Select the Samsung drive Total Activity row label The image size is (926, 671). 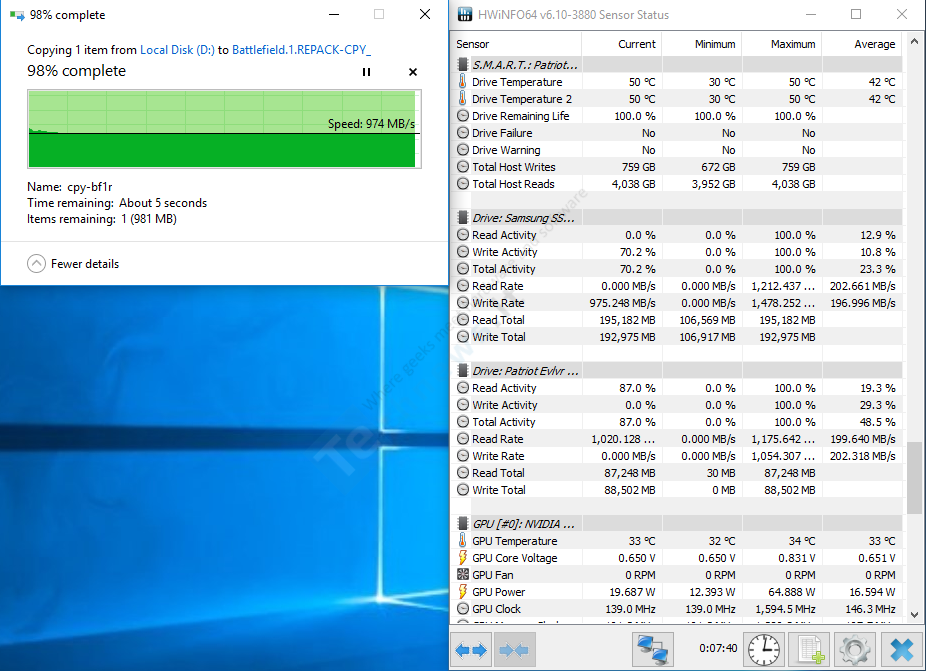[503, 269]
